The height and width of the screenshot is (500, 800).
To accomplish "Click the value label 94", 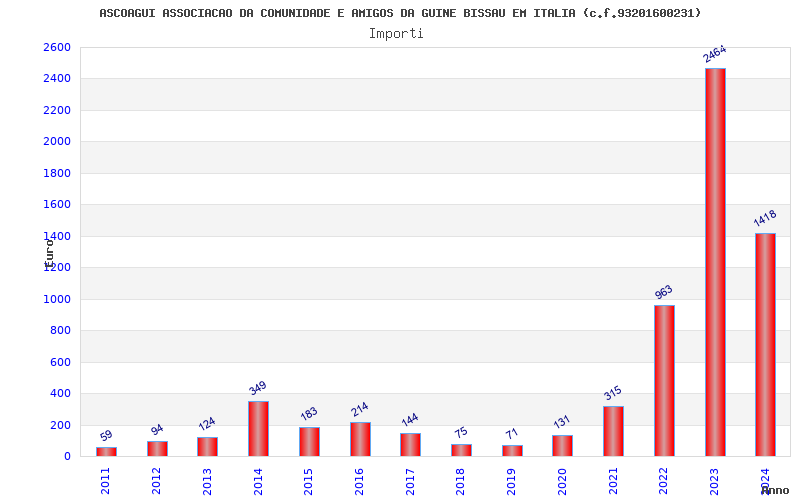I will 157,430.
